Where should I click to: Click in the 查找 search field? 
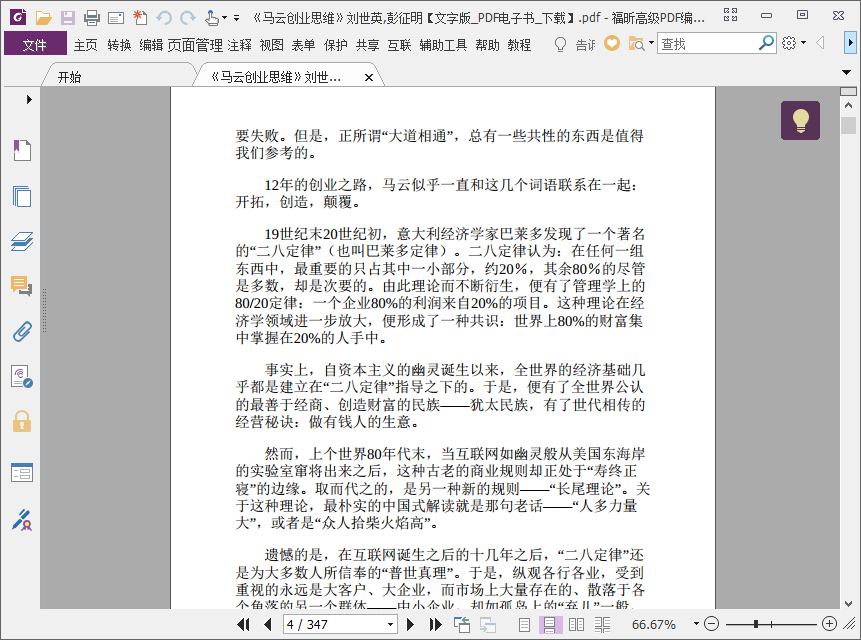707,43
